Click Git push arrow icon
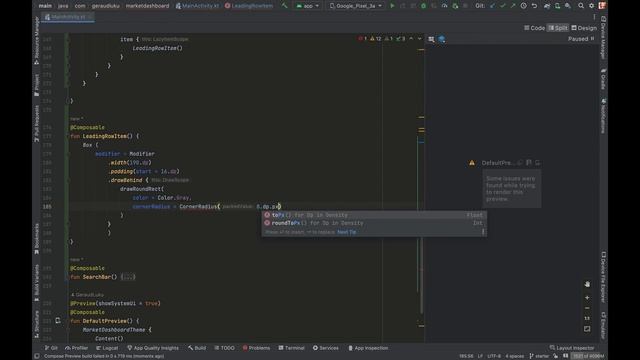 (x=513, y=6)
